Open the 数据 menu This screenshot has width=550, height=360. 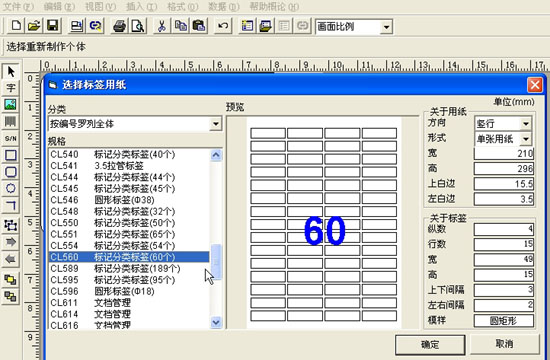point(223,6)
